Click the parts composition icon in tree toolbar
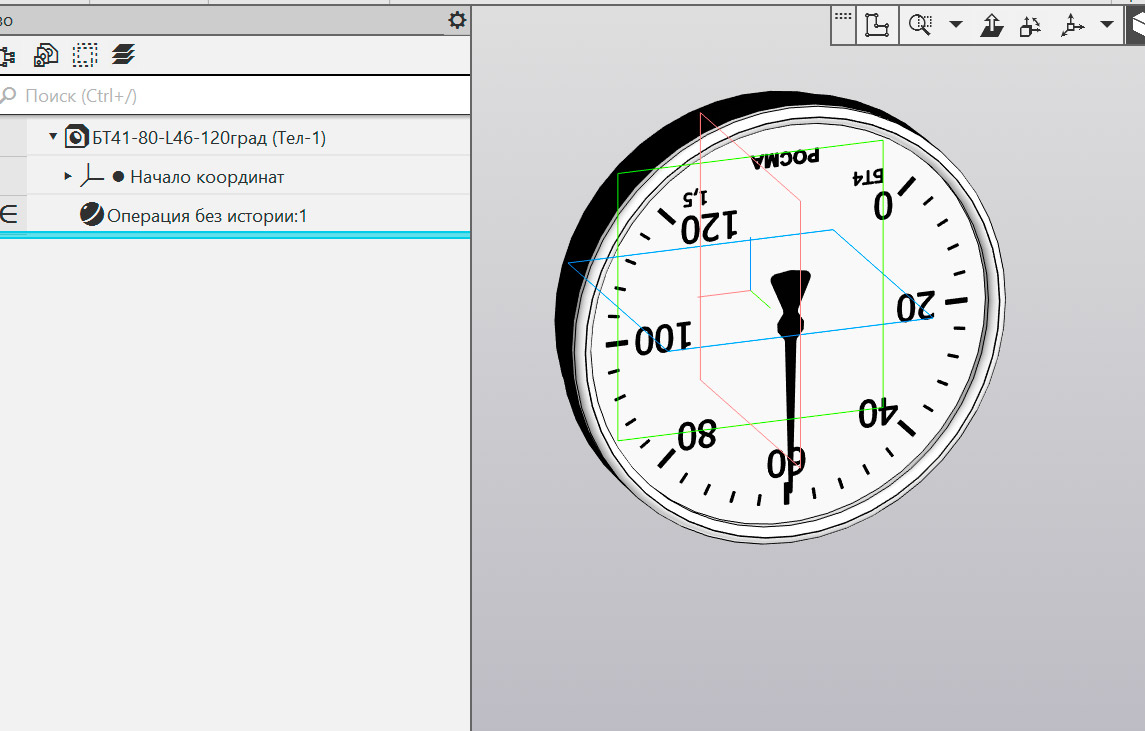The image size is (1145, 731). (46, 55)
